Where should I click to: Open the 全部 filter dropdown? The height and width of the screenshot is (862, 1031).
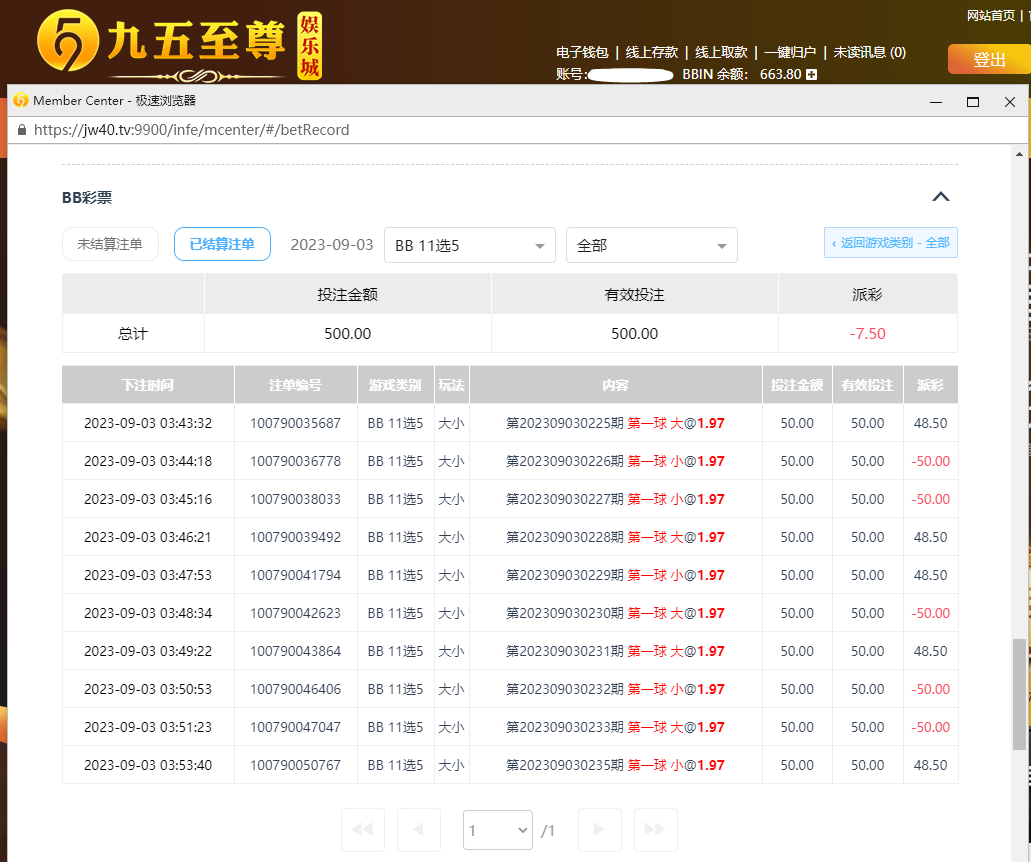(x=651, y=245)
